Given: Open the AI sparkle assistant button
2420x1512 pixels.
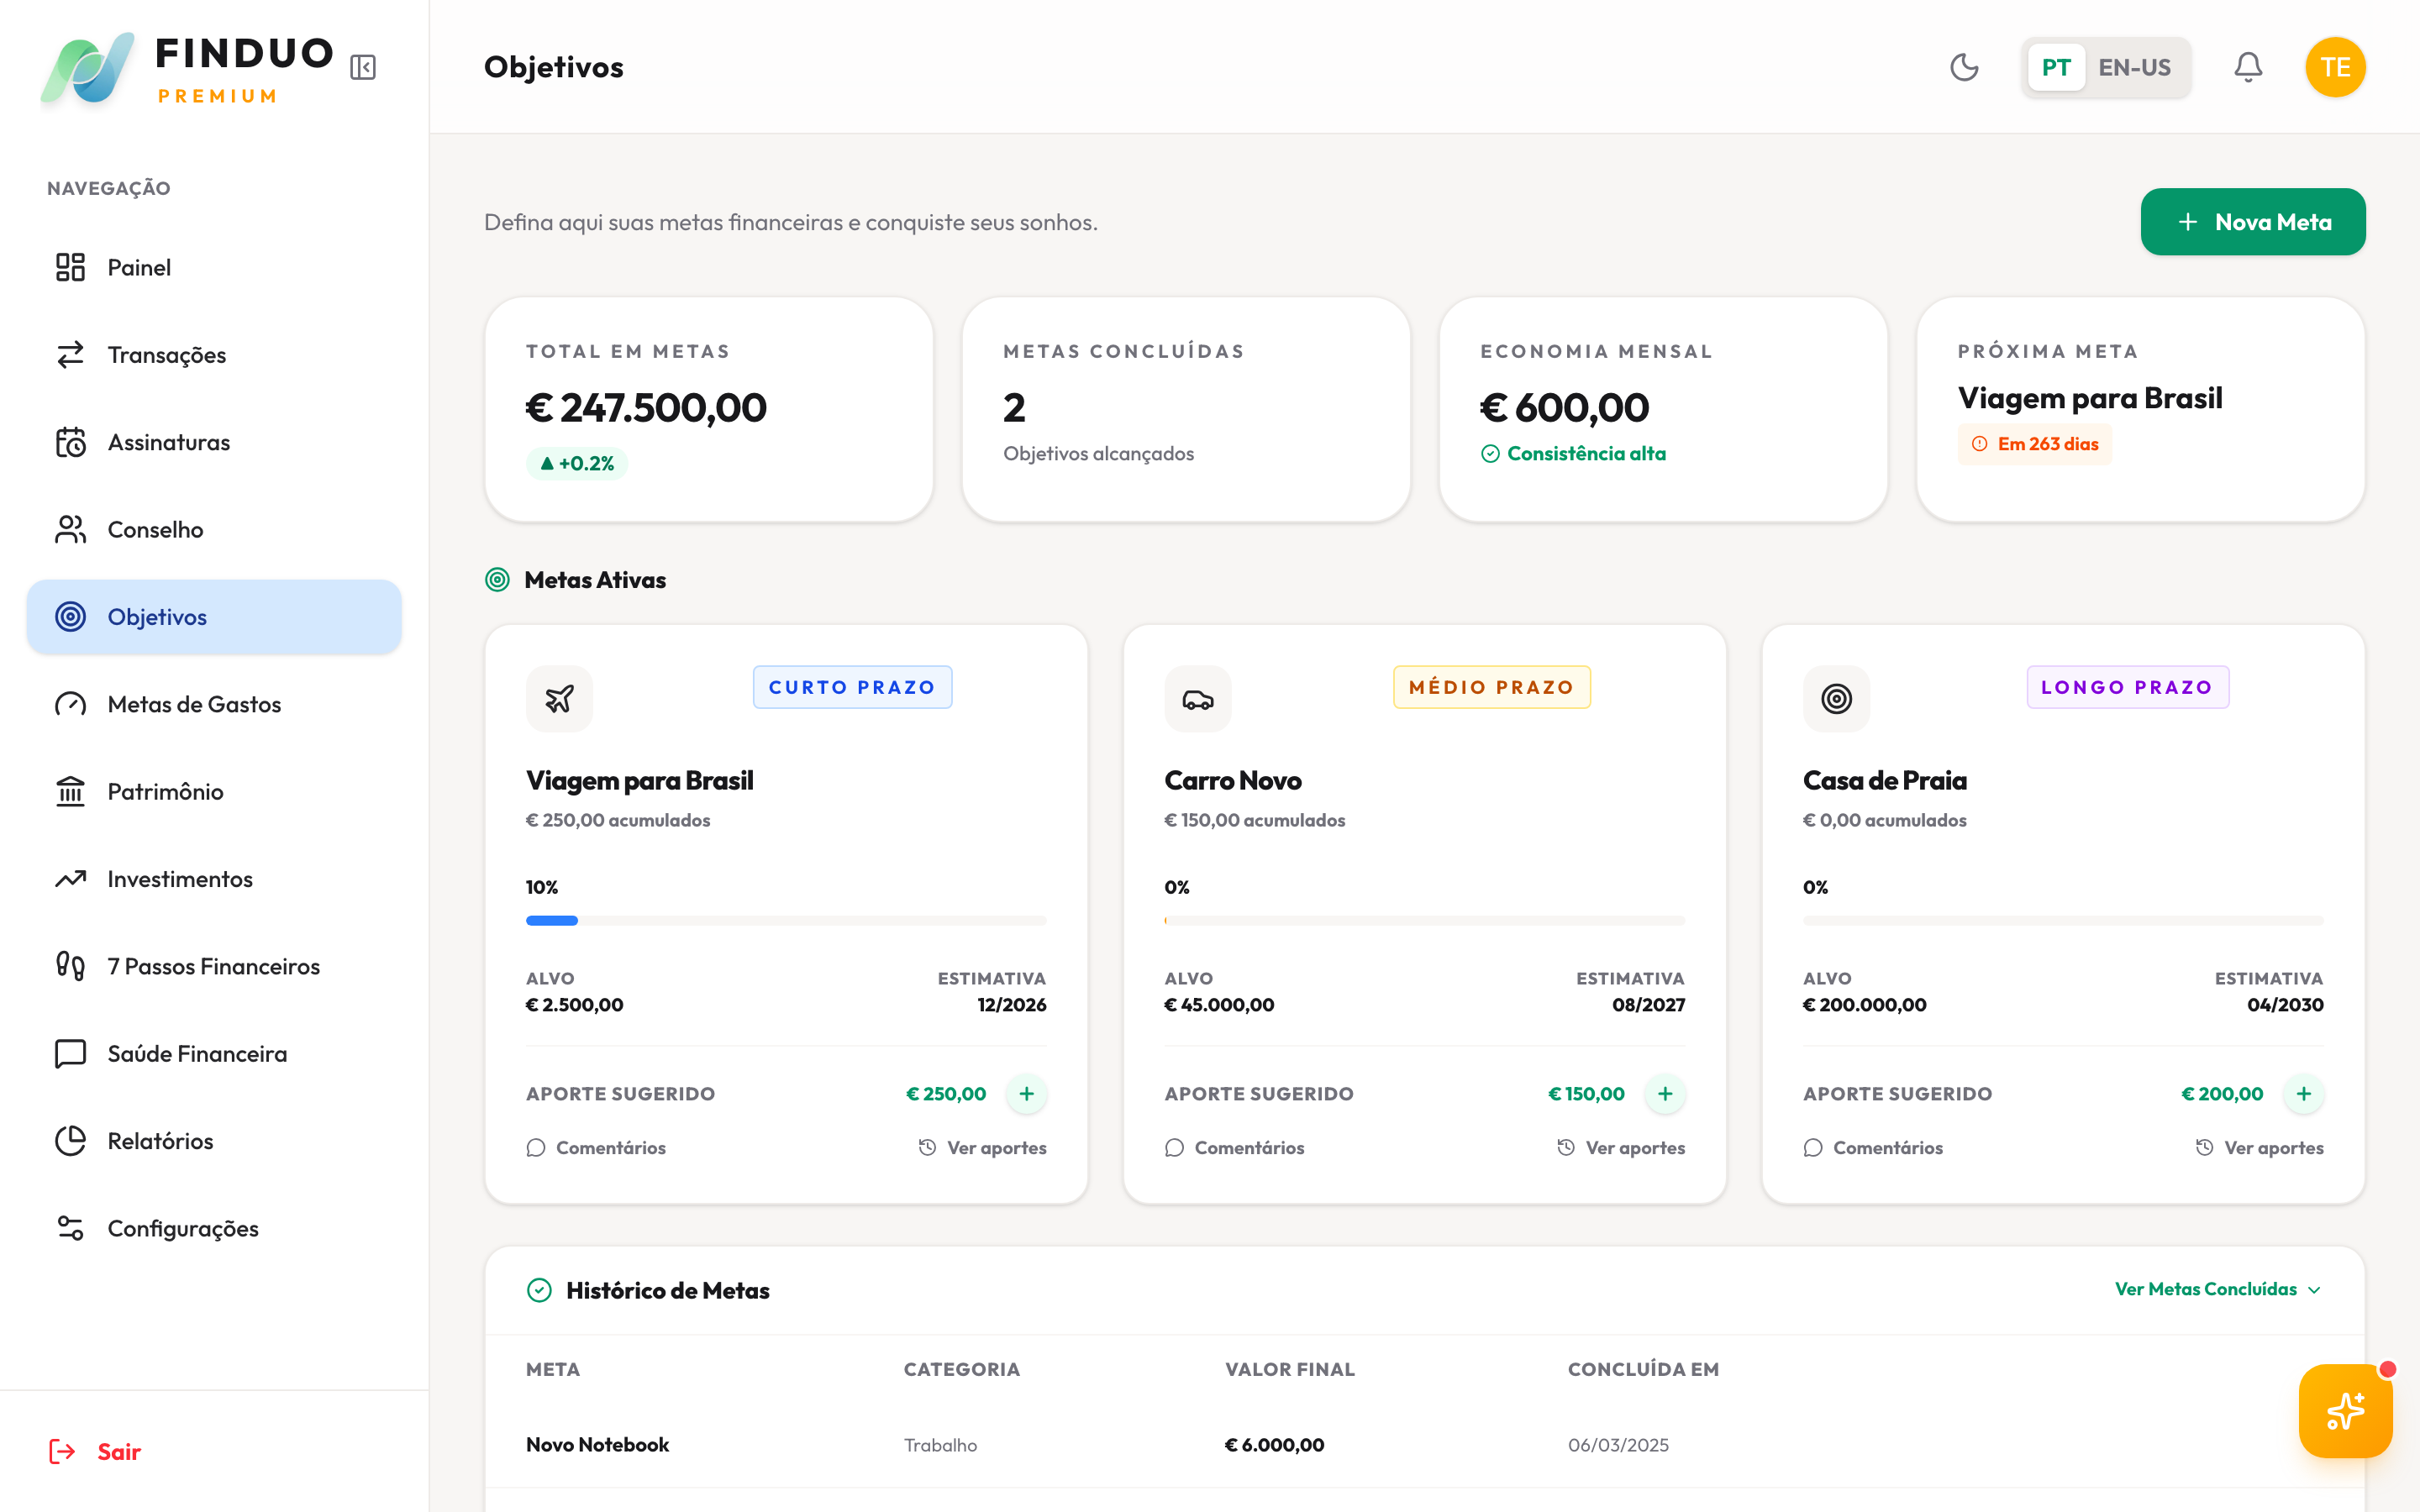Looking at the screenshot, I should click(x=2344, y=1411).
